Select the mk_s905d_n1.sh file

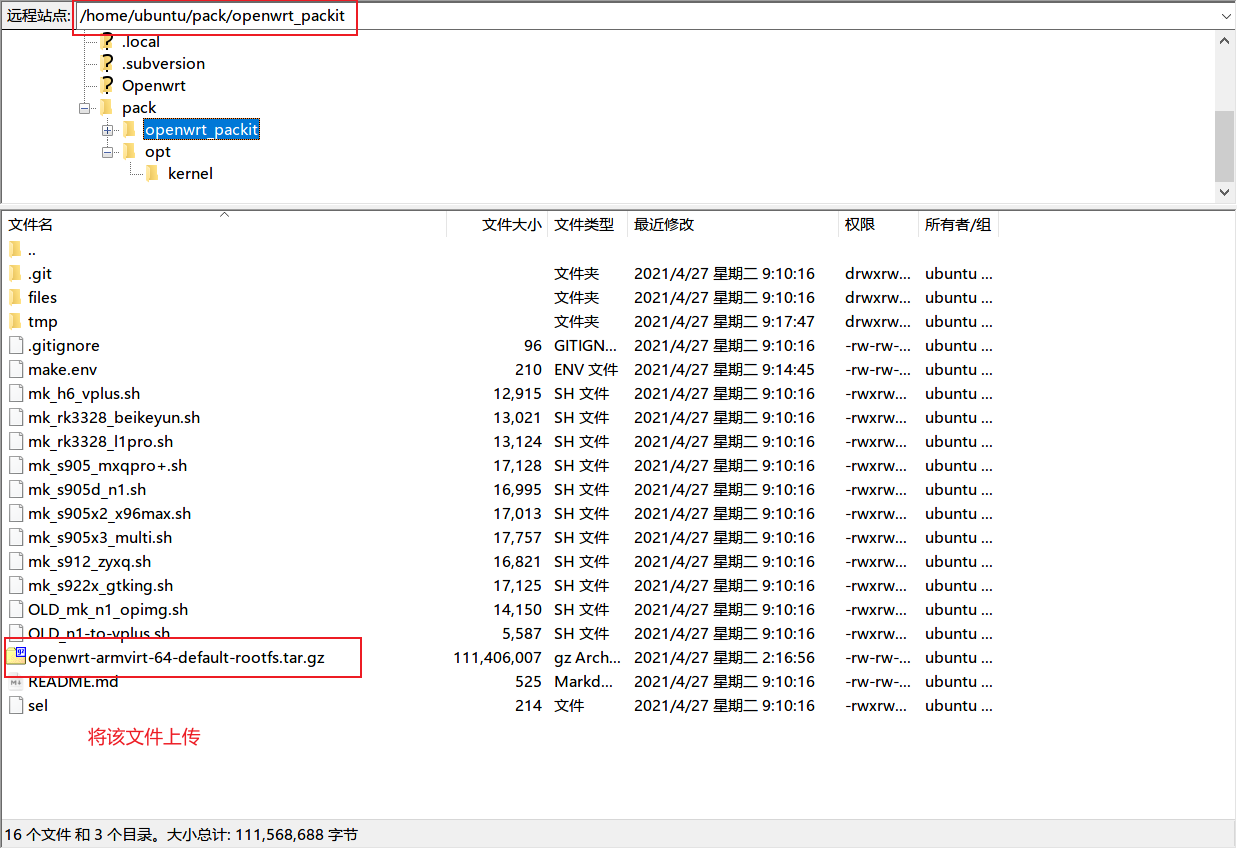tap(87, 490)
